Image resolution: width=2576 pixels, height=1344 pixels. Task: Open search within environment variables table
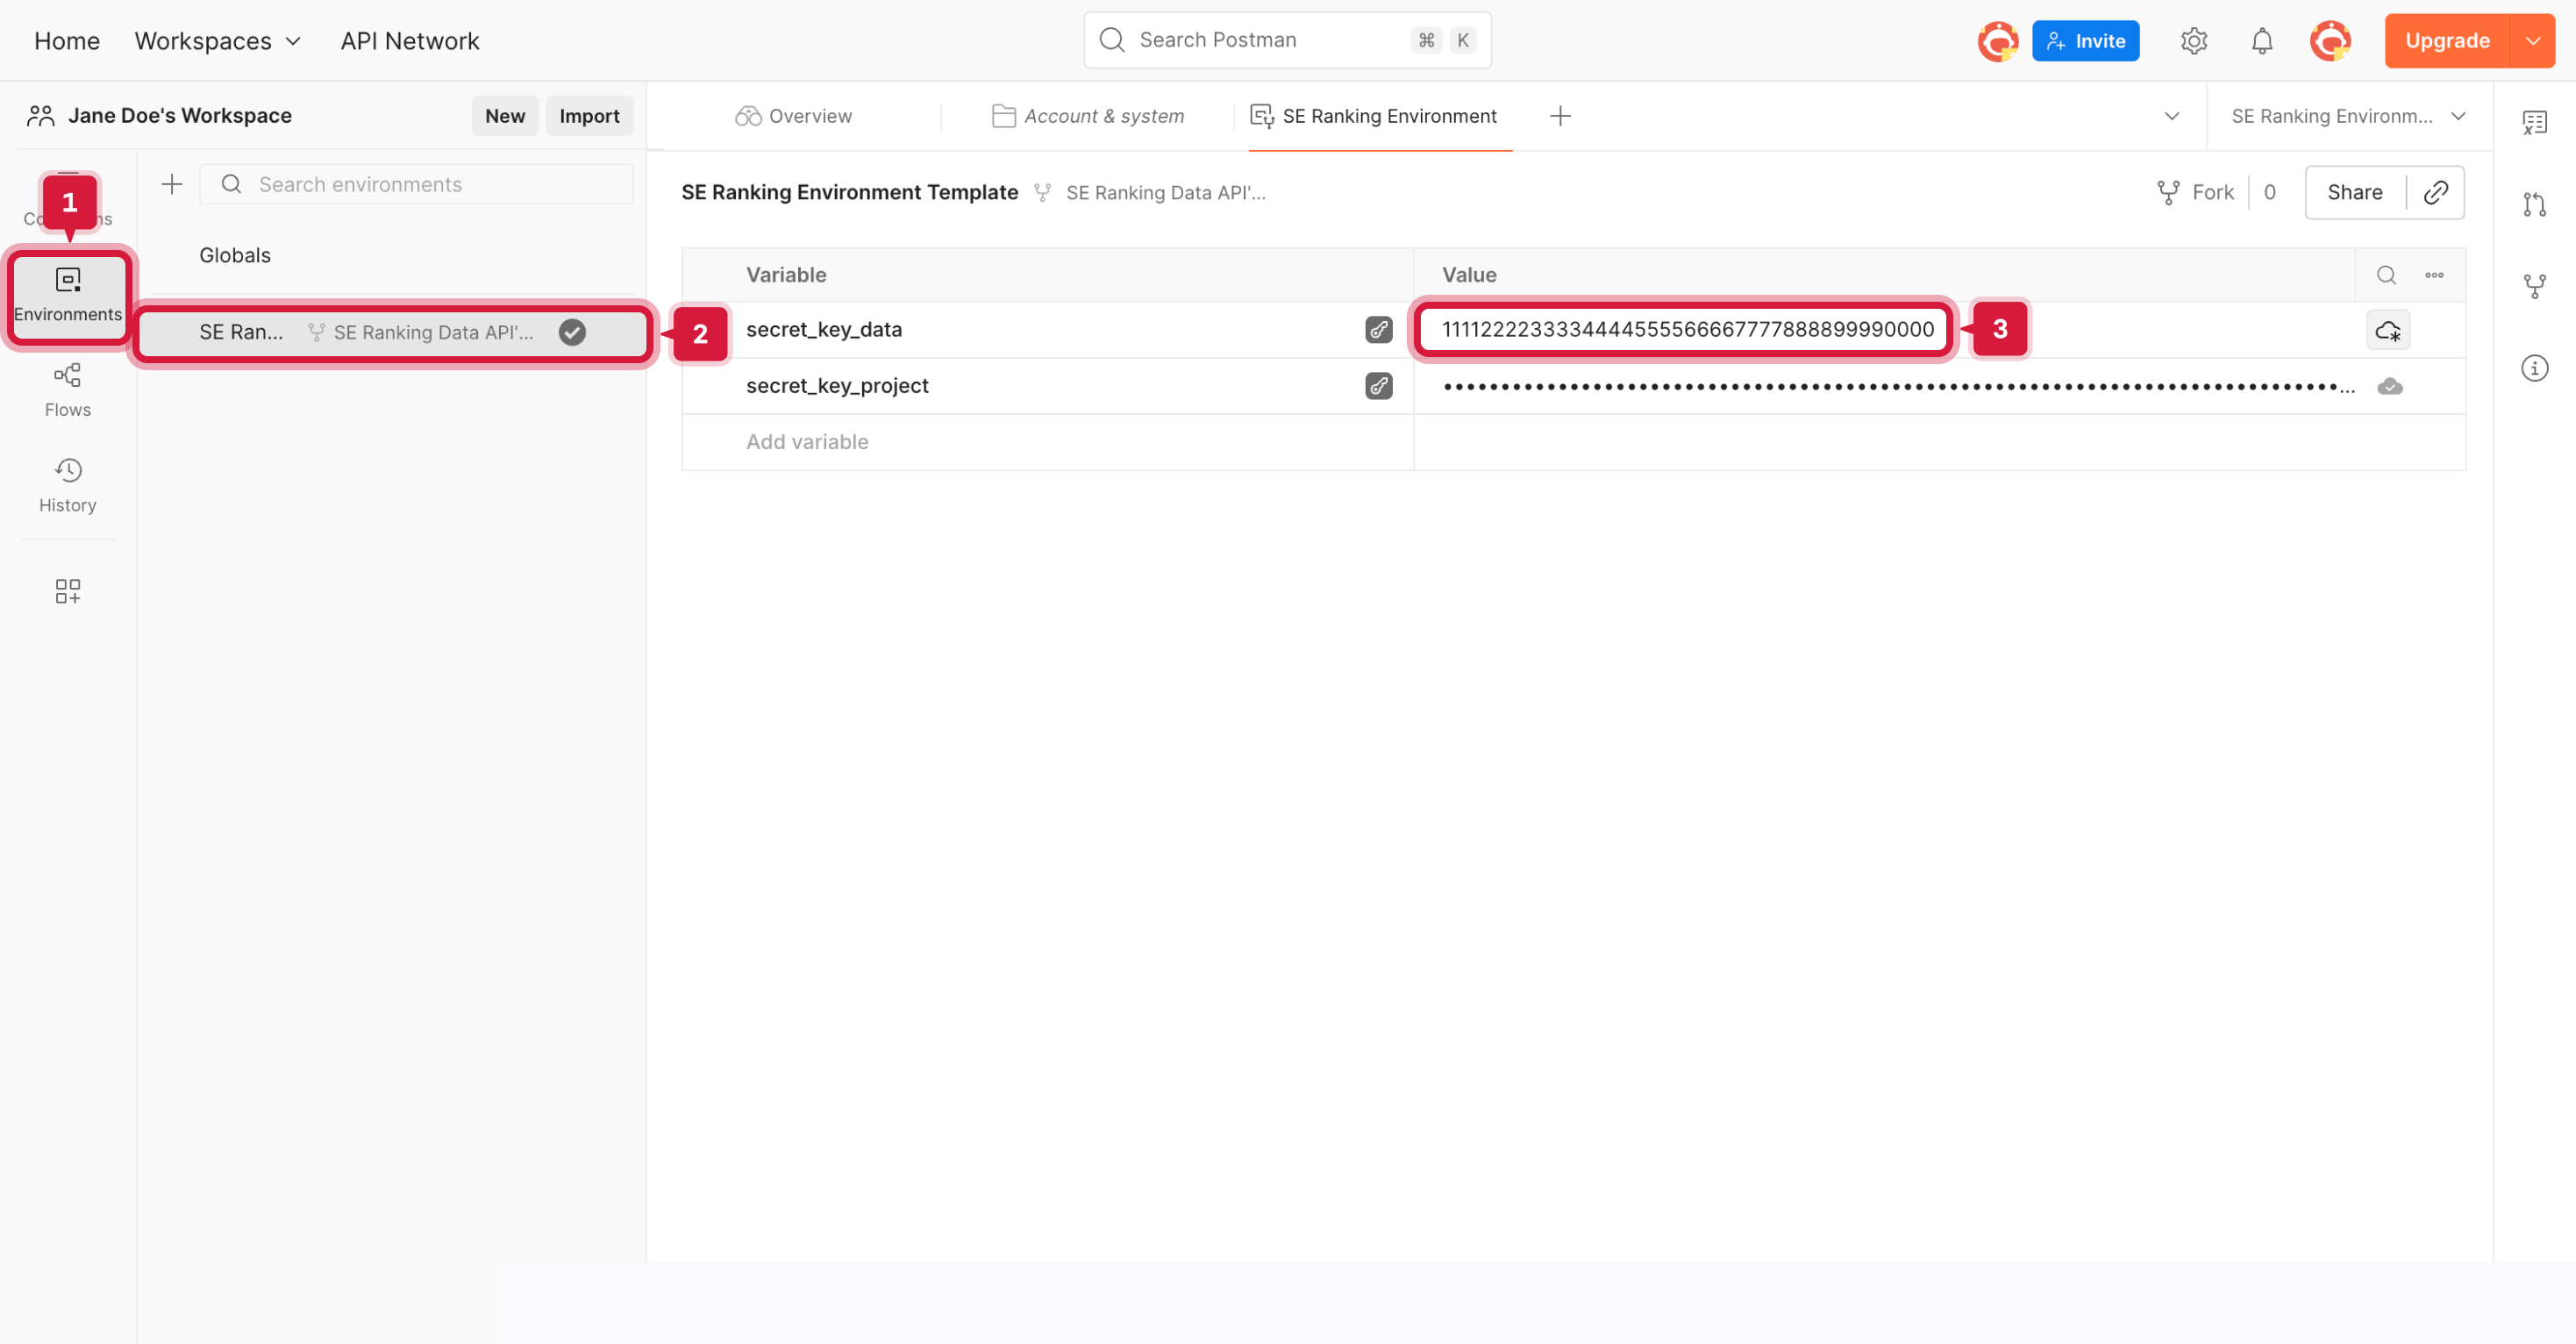click(x=2386, y=274)
